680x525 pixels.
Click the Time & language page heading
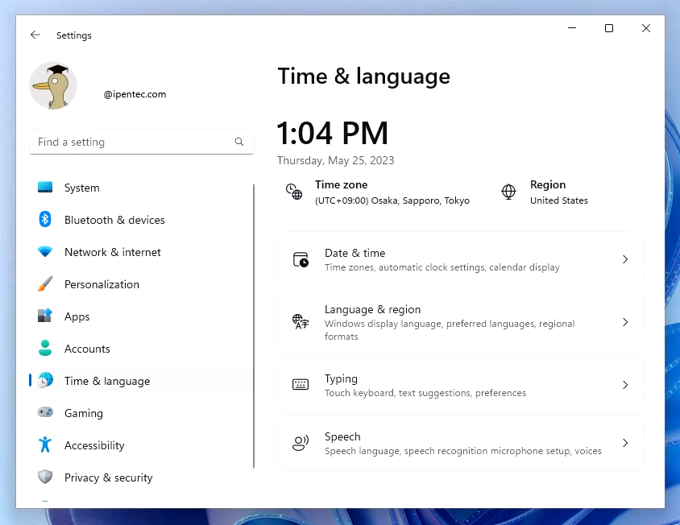363,76
